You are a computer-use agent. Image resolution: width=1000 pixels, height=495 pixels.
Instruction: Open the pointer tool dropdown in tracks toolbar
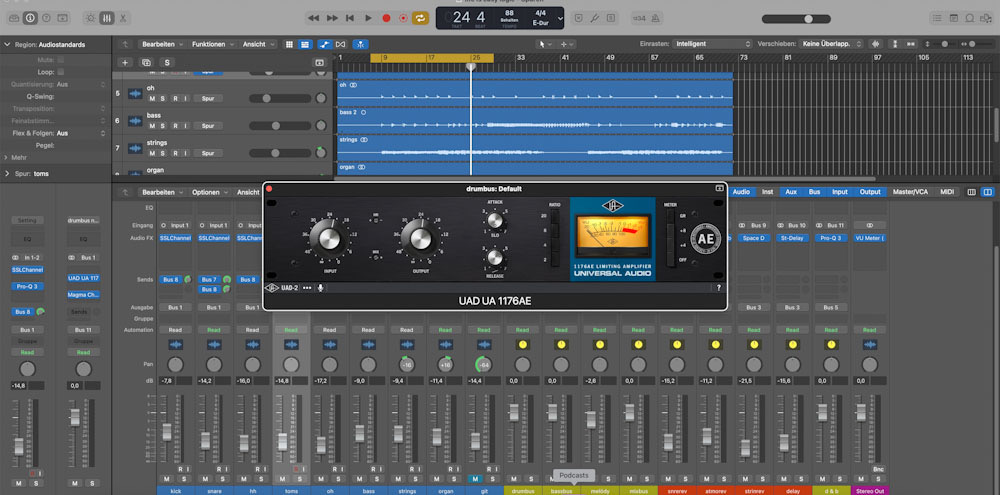tap(544, 44)
